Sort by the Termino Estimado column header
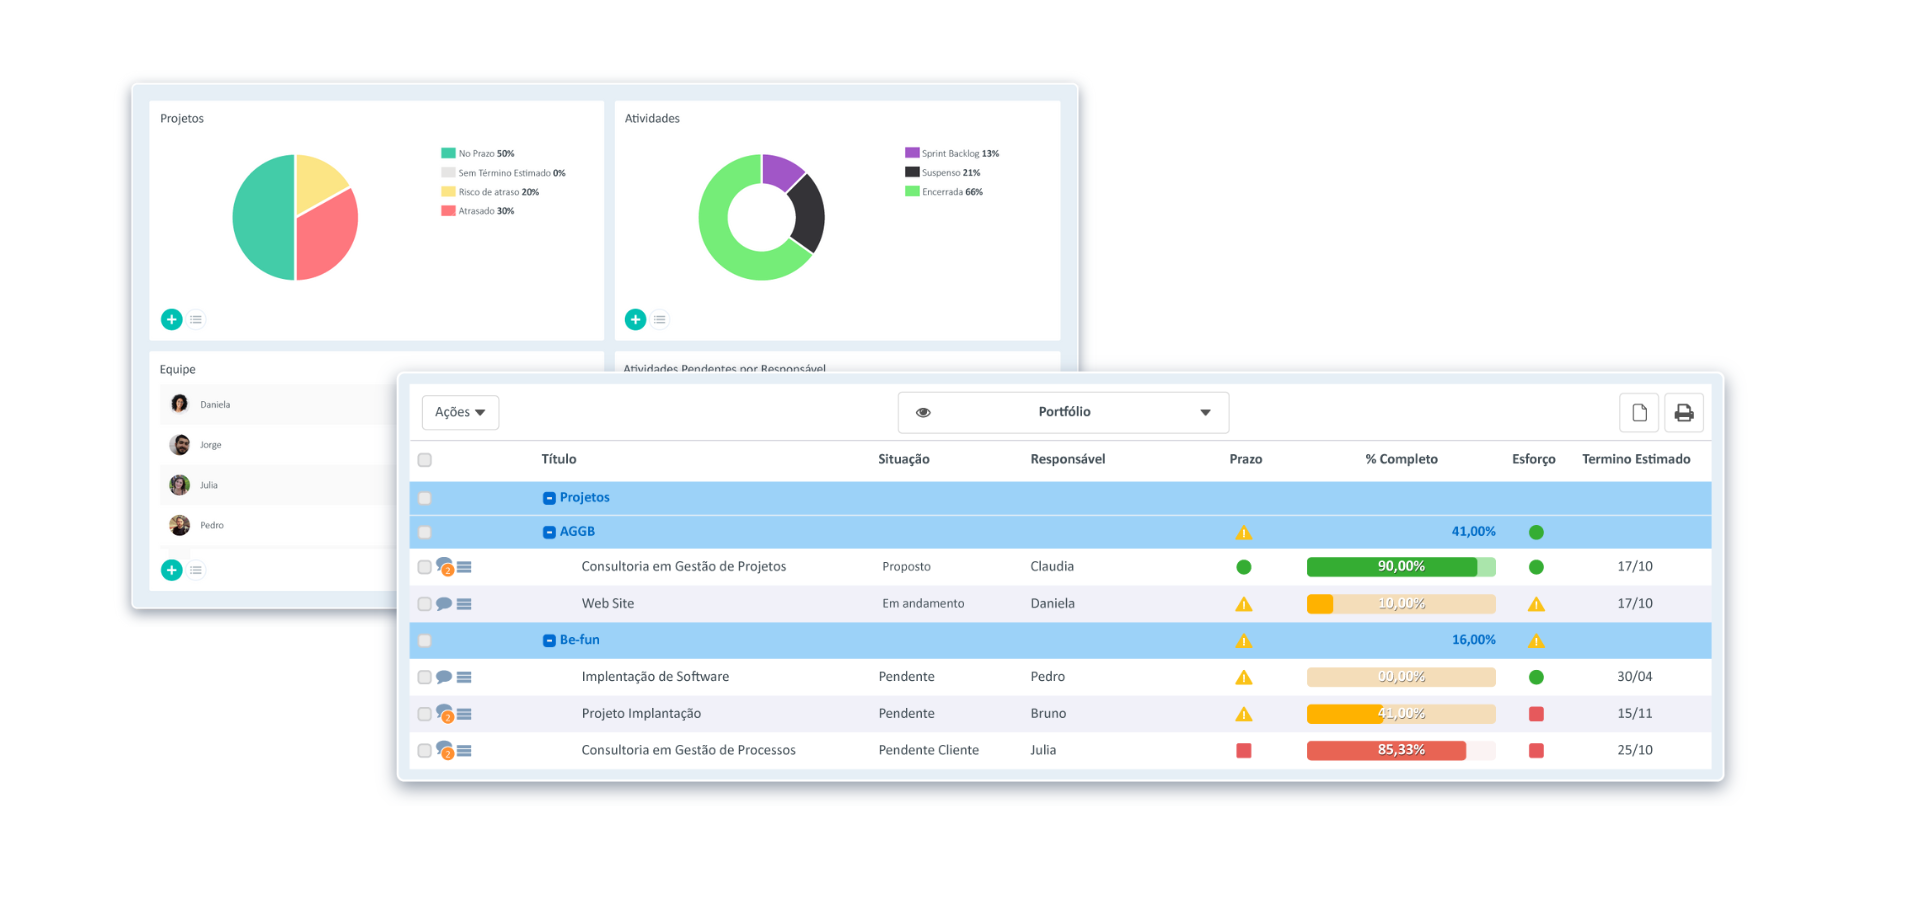The image size is (1920, 900). tap(1636, 459)
